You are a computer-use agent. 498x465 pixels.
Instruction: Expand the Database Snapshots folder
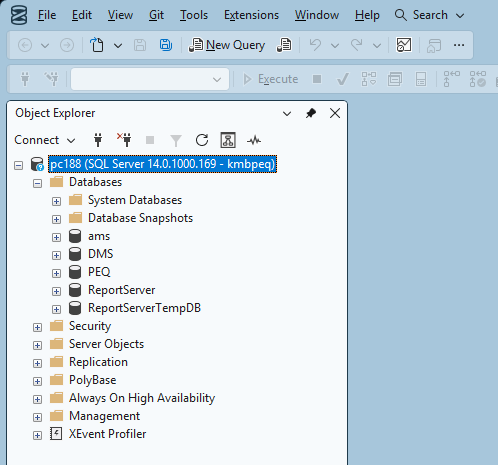pyautogui.click(x=56, y=219)
